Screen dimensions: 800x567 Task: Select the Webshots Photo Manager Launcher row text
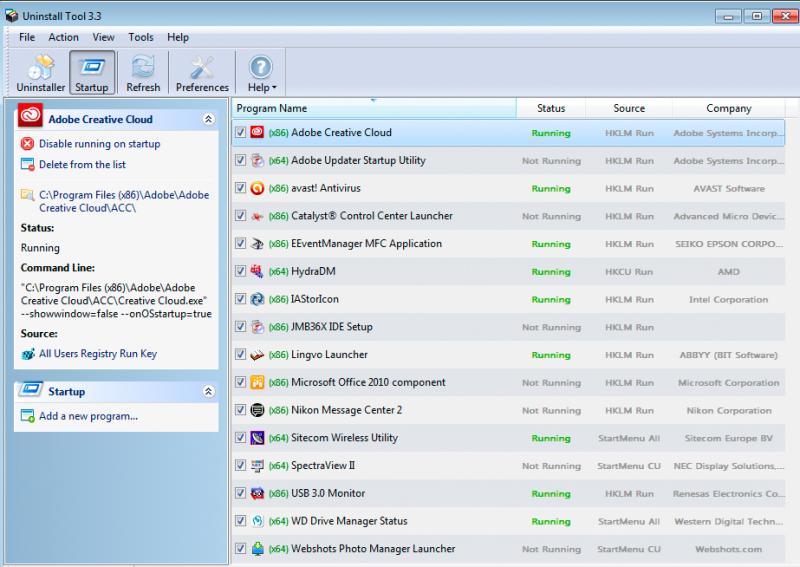pos(373,549)
